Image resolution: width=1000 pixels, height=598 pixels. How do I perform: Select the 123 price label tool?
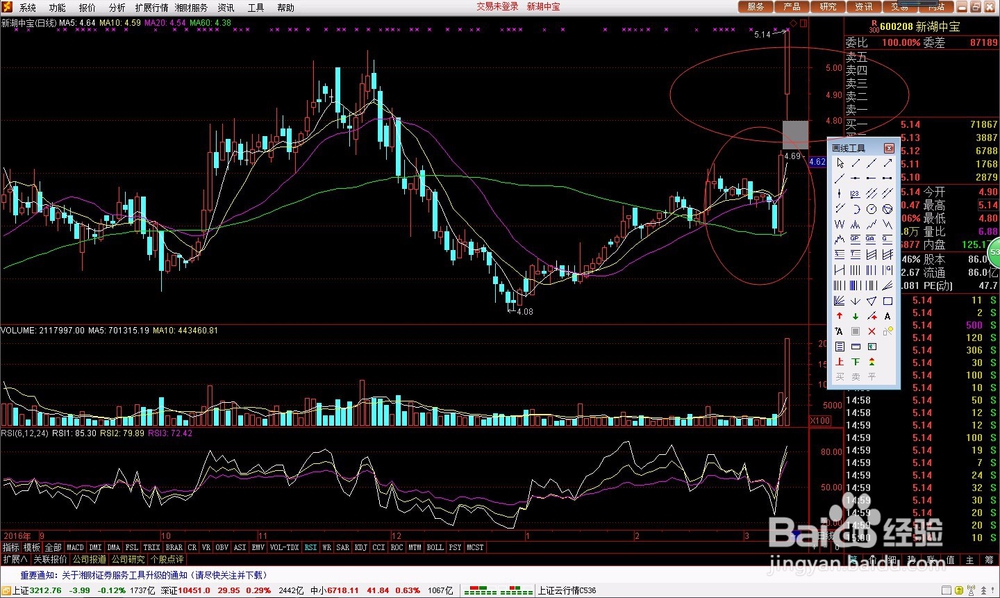pos(855,193)
